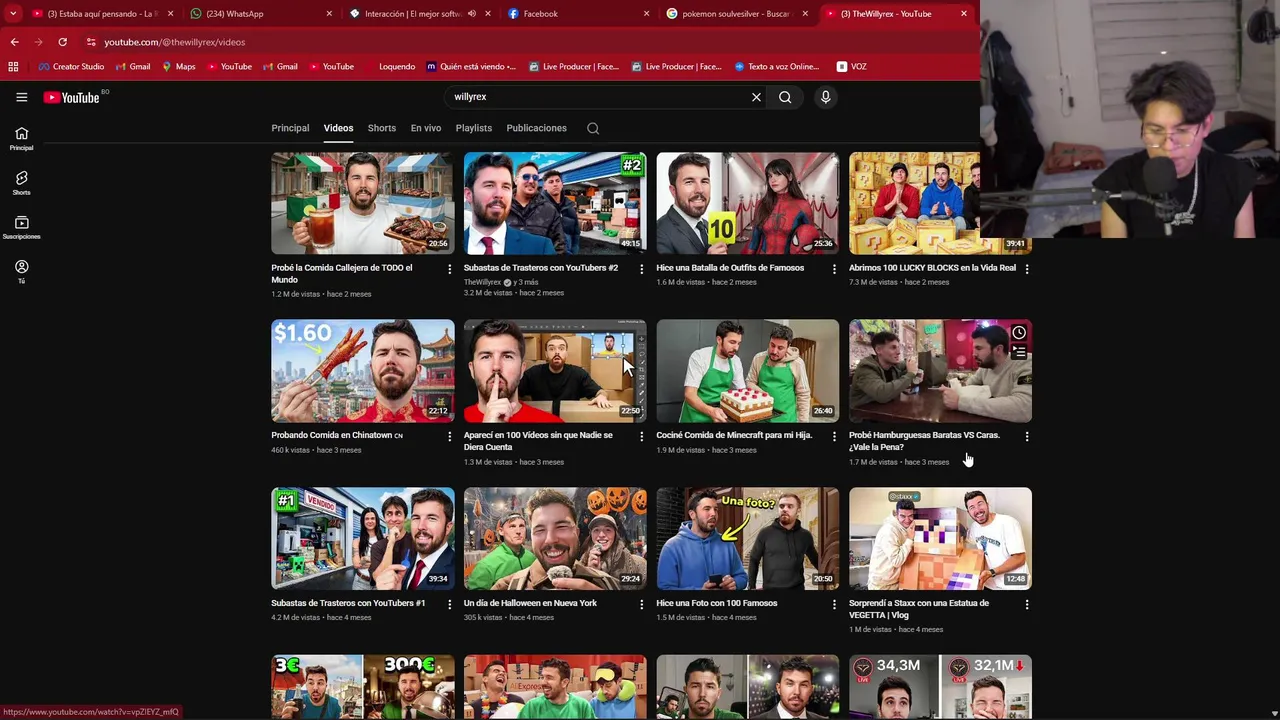Image resolution: width=1280 pixels, height=720 pixels.
Task: Open options for Probando Comida en Chinatown
Action: [x=449, y=436]
